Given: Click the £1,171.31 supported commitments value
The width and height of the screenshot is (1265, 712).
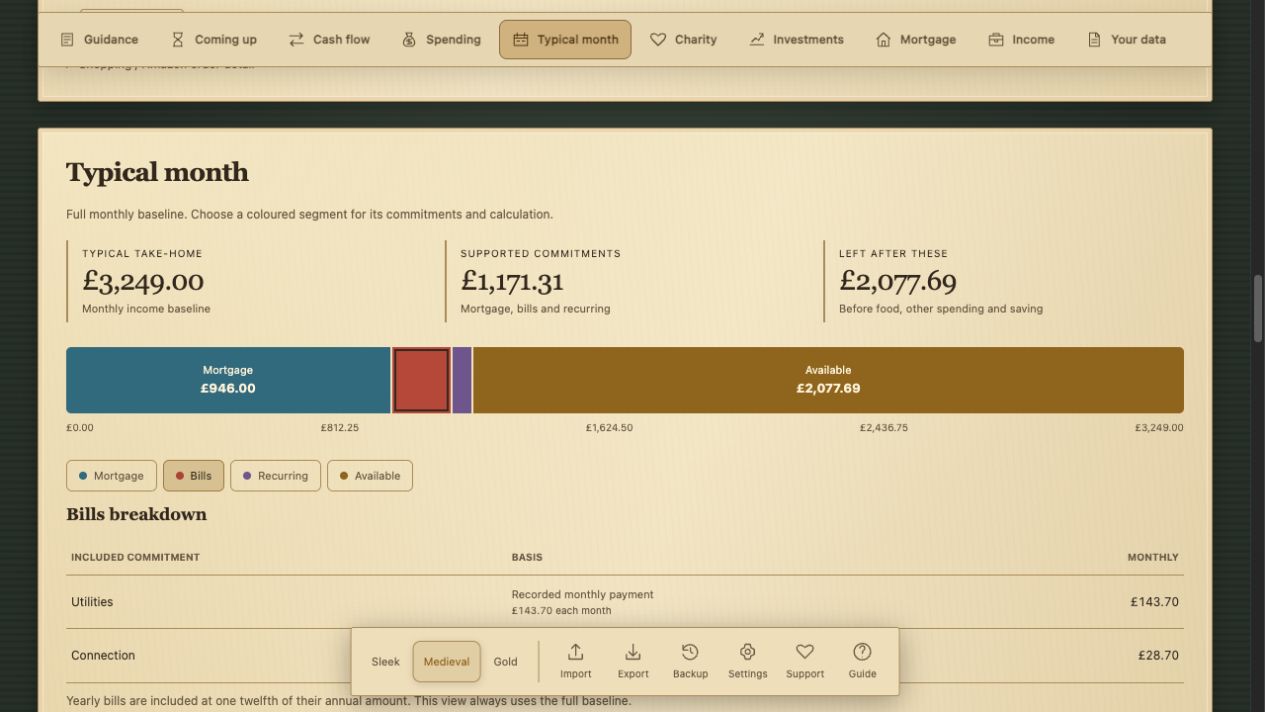Looking at the screenshot, I should pos(512,281).
